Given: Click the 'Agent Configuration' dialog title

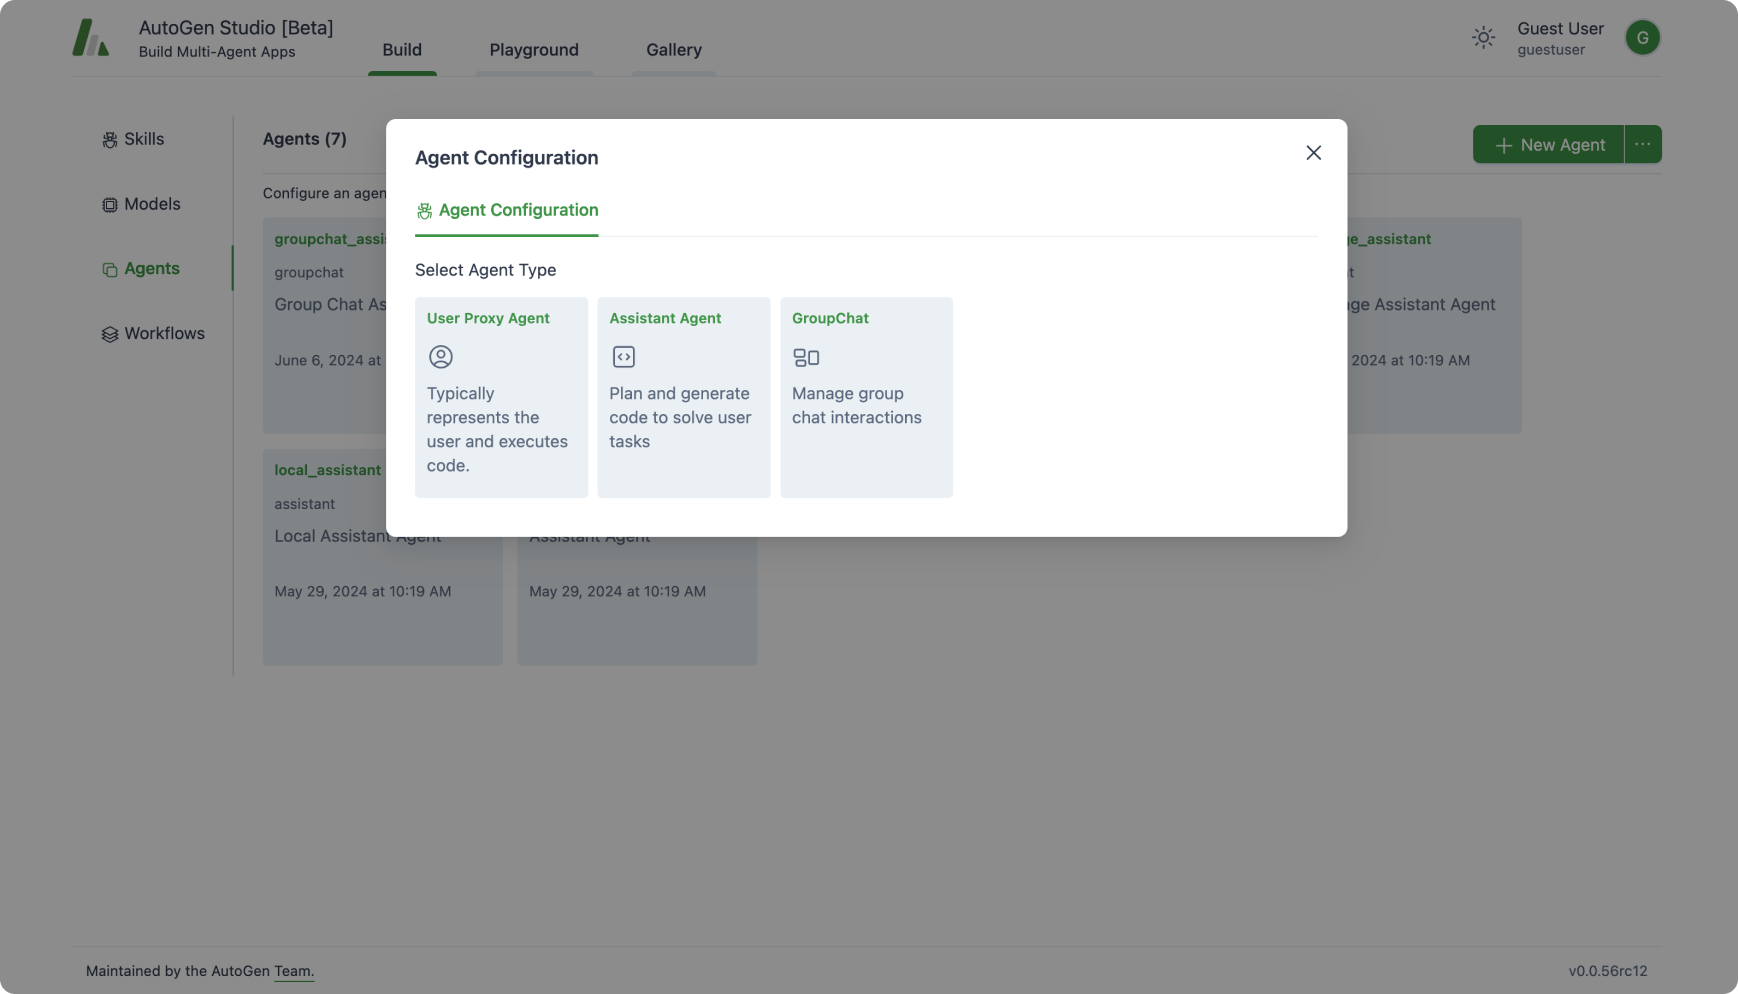Looking at the screenshot, I should click(x=507, y=158).
